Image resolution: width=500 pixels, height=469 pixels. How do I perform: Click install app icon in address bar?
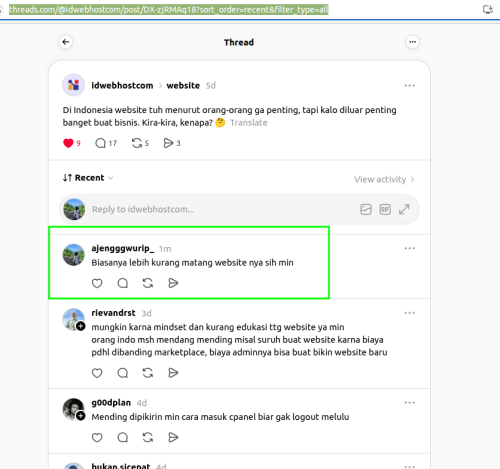point(488,9)
